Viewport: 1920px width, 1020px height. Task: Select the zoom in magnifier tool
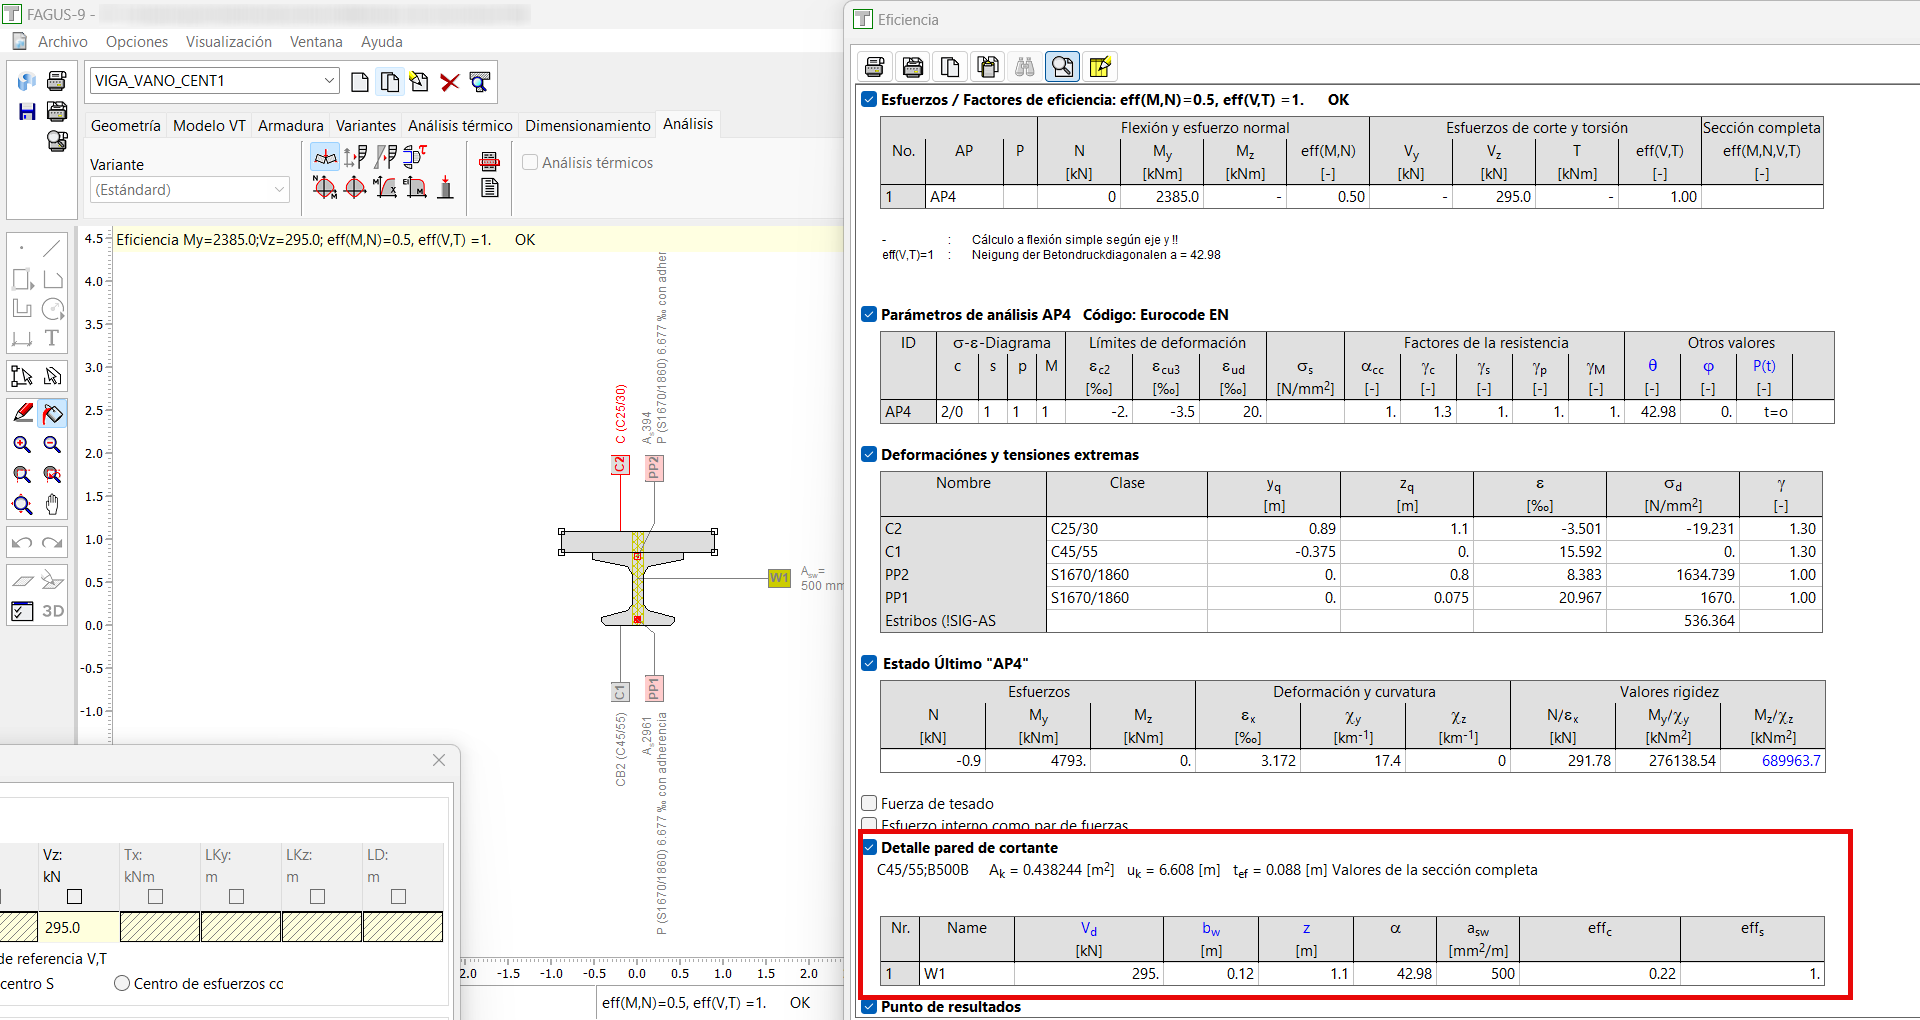click(22, 445)
